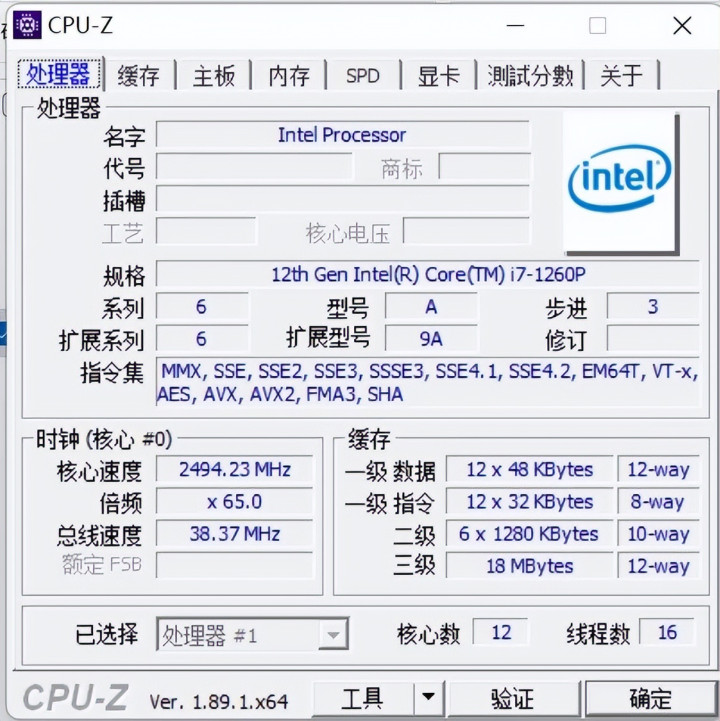Go to the 显卡 tab

pyautogui.click(x=438, y=75)
